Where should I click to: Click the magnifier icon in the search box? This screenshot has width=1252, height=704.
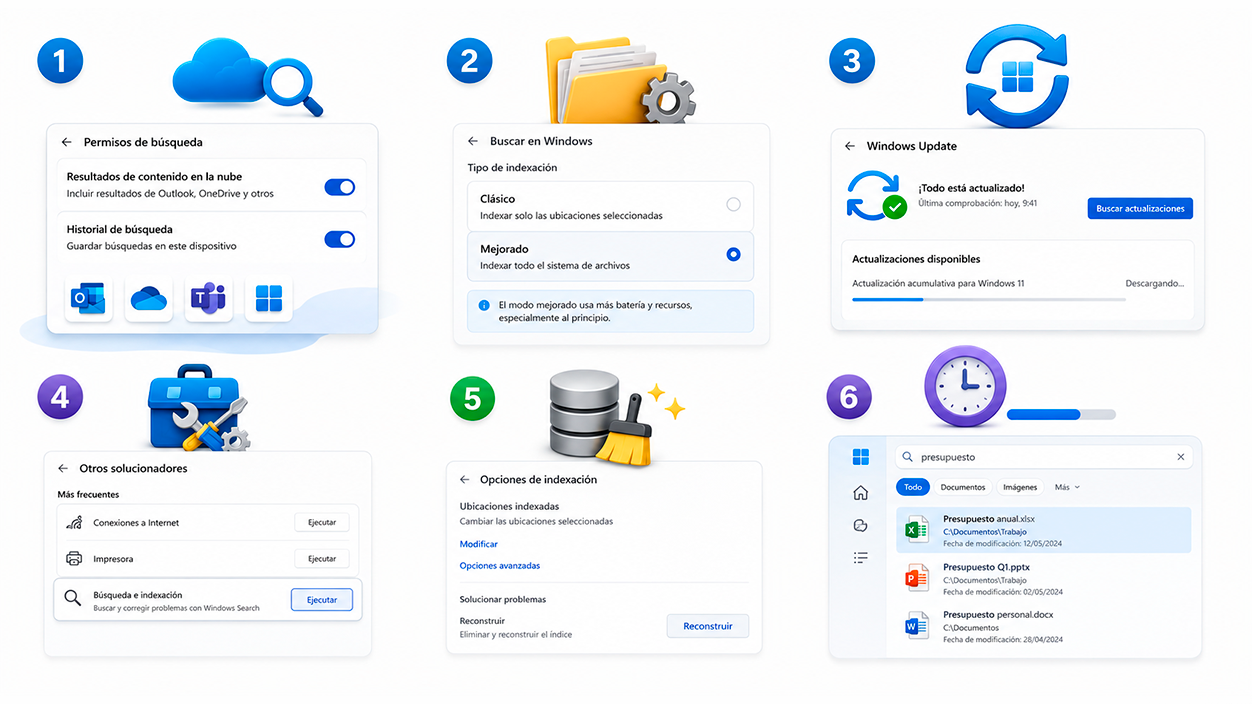(x=908, y=457)
